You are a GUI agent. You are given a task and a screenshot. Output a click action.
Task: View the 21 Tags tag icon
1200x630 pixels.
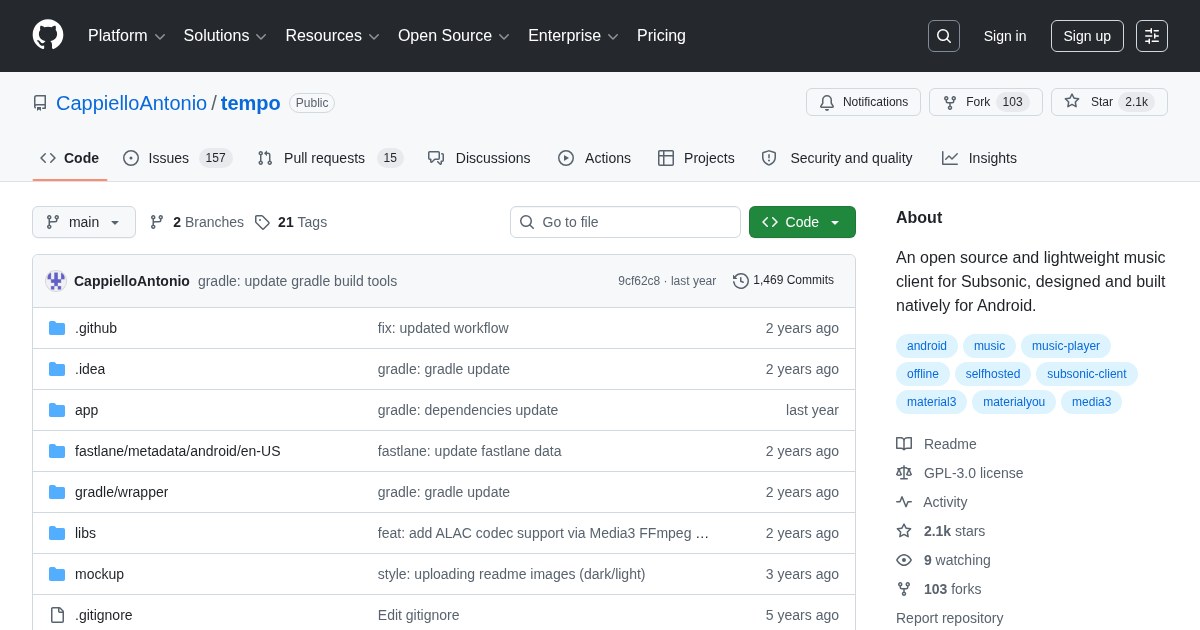click(x=262, y=222)
